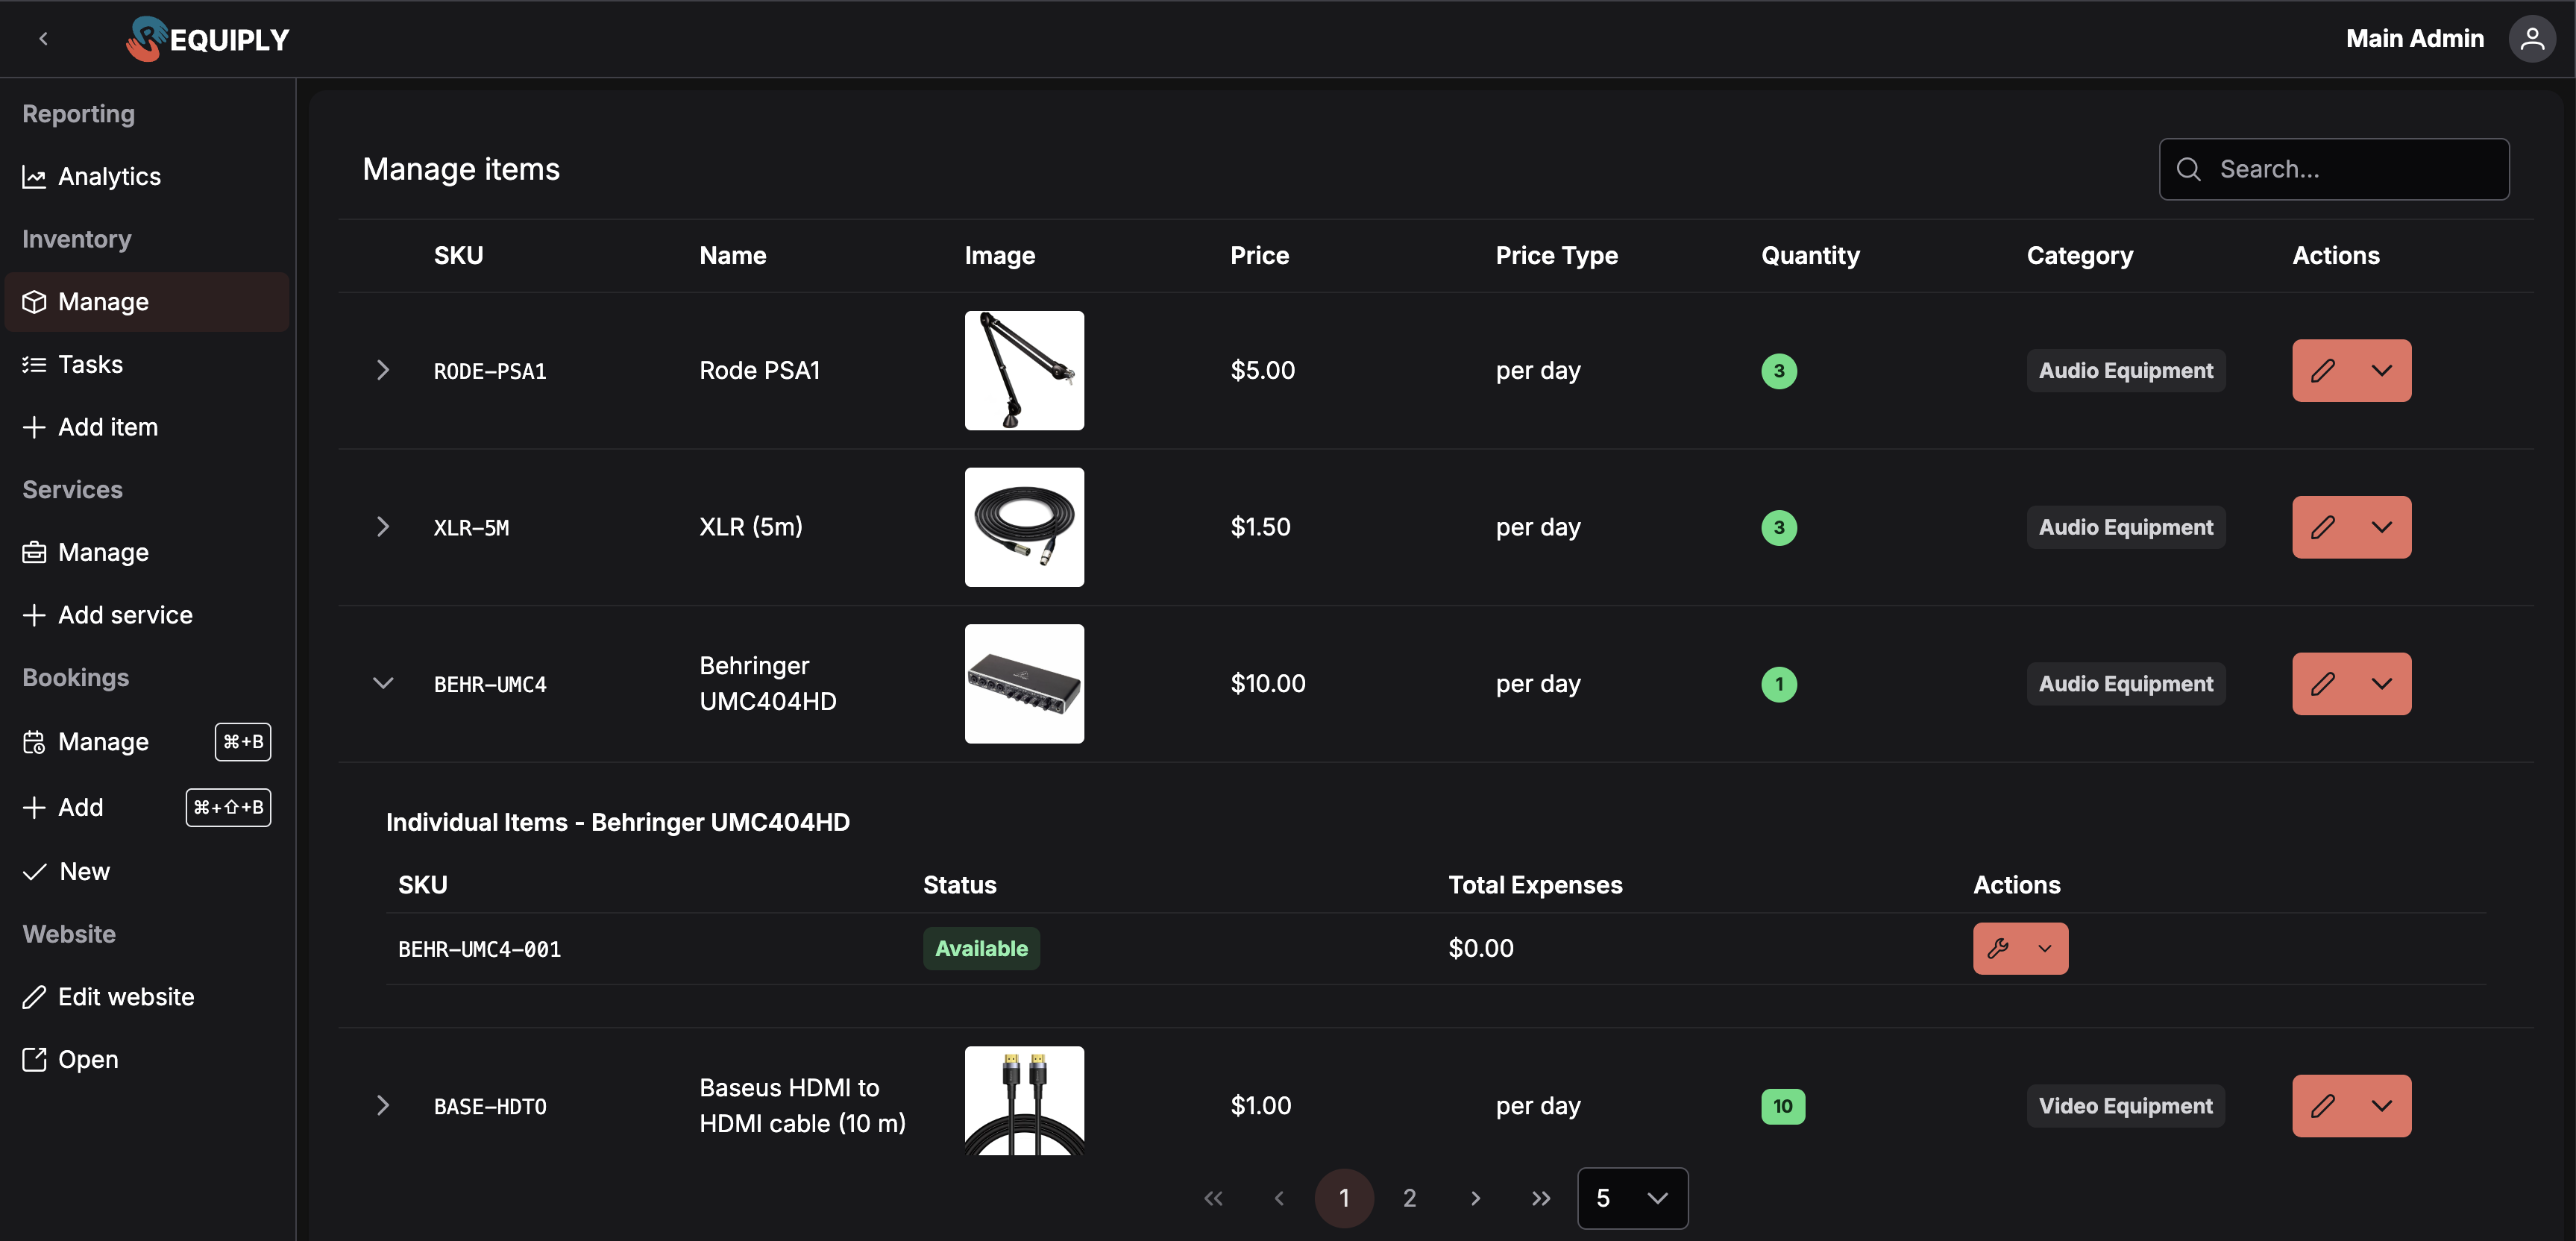Screen dimensions: 2576x1241
Task: Go to page 2
Action: (1409, 1198)
